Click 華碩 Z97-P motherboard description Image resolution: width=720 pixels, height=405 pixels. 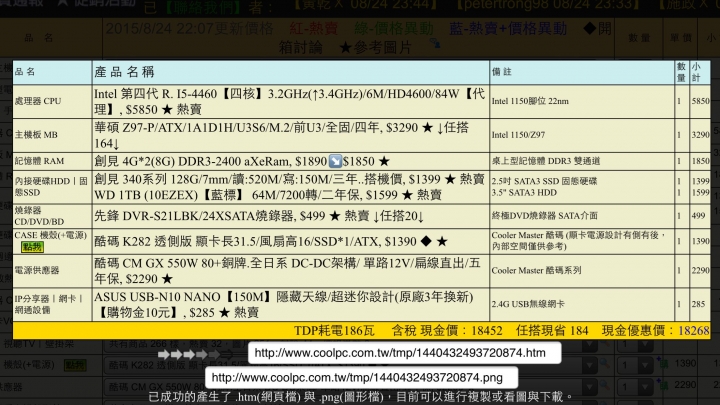click(x=281, y=135)
